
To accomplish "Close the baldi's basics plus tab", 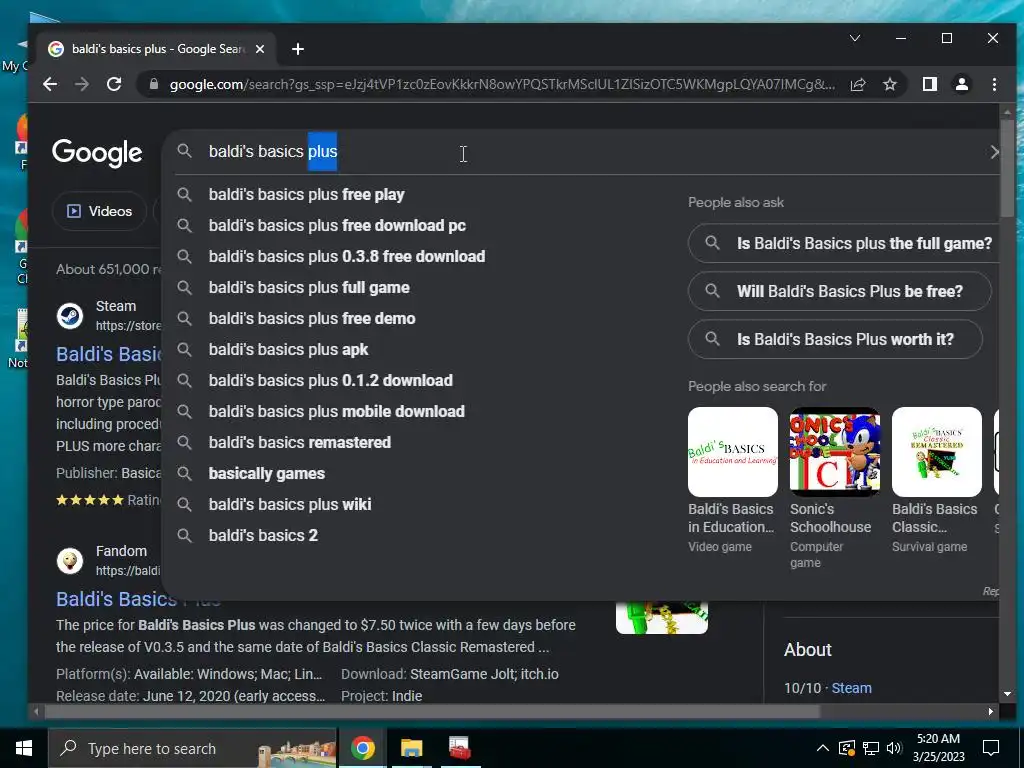I will (x=260, y=49).
